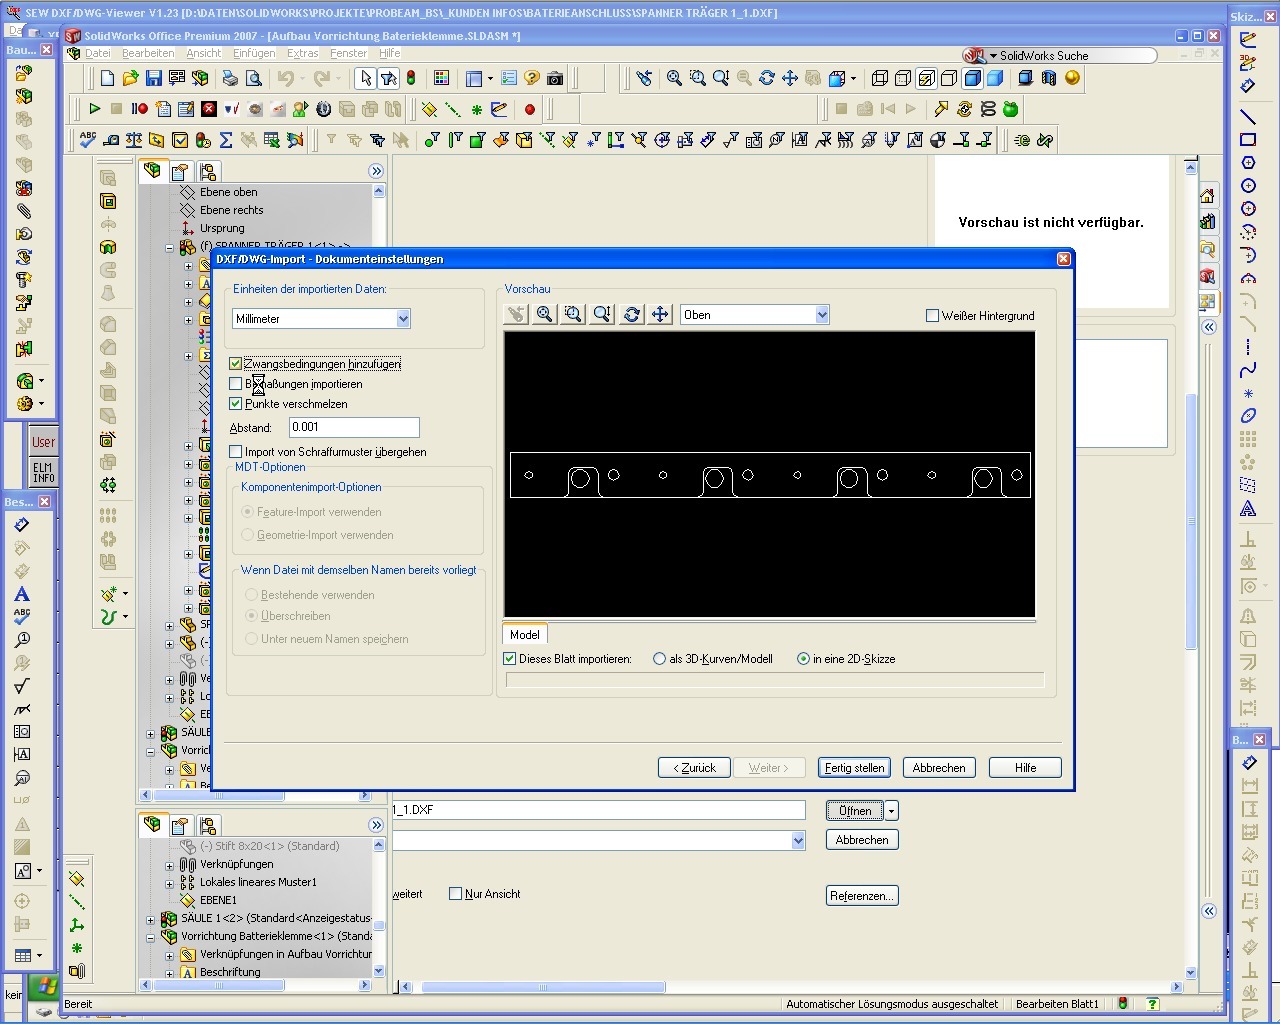Viewport: 1280px width, 1024px height.
Task: Open the Einfügen menu
Action: pyautogui.click(x=254, y=53)
